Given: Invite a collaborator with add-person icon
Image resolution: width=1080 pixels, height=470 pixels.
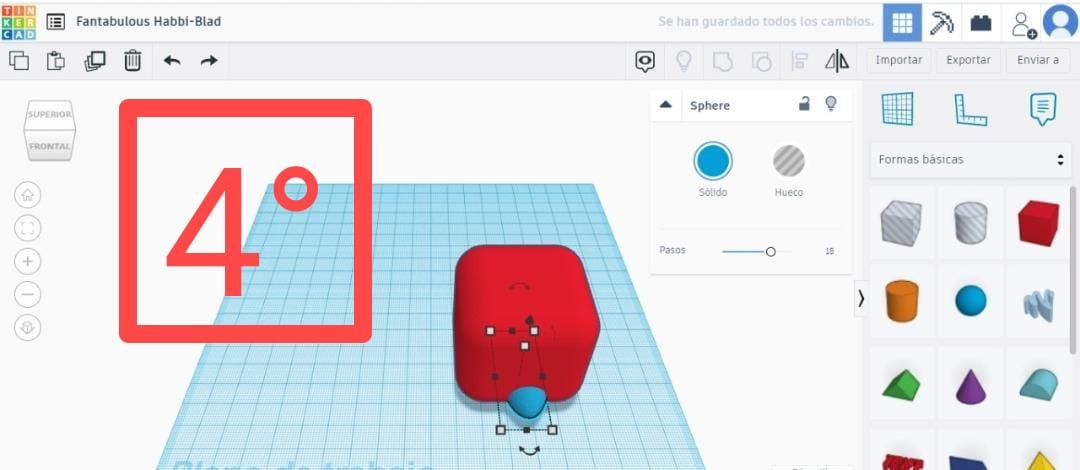Looking at the screenshot, I should coord(1023,23).
